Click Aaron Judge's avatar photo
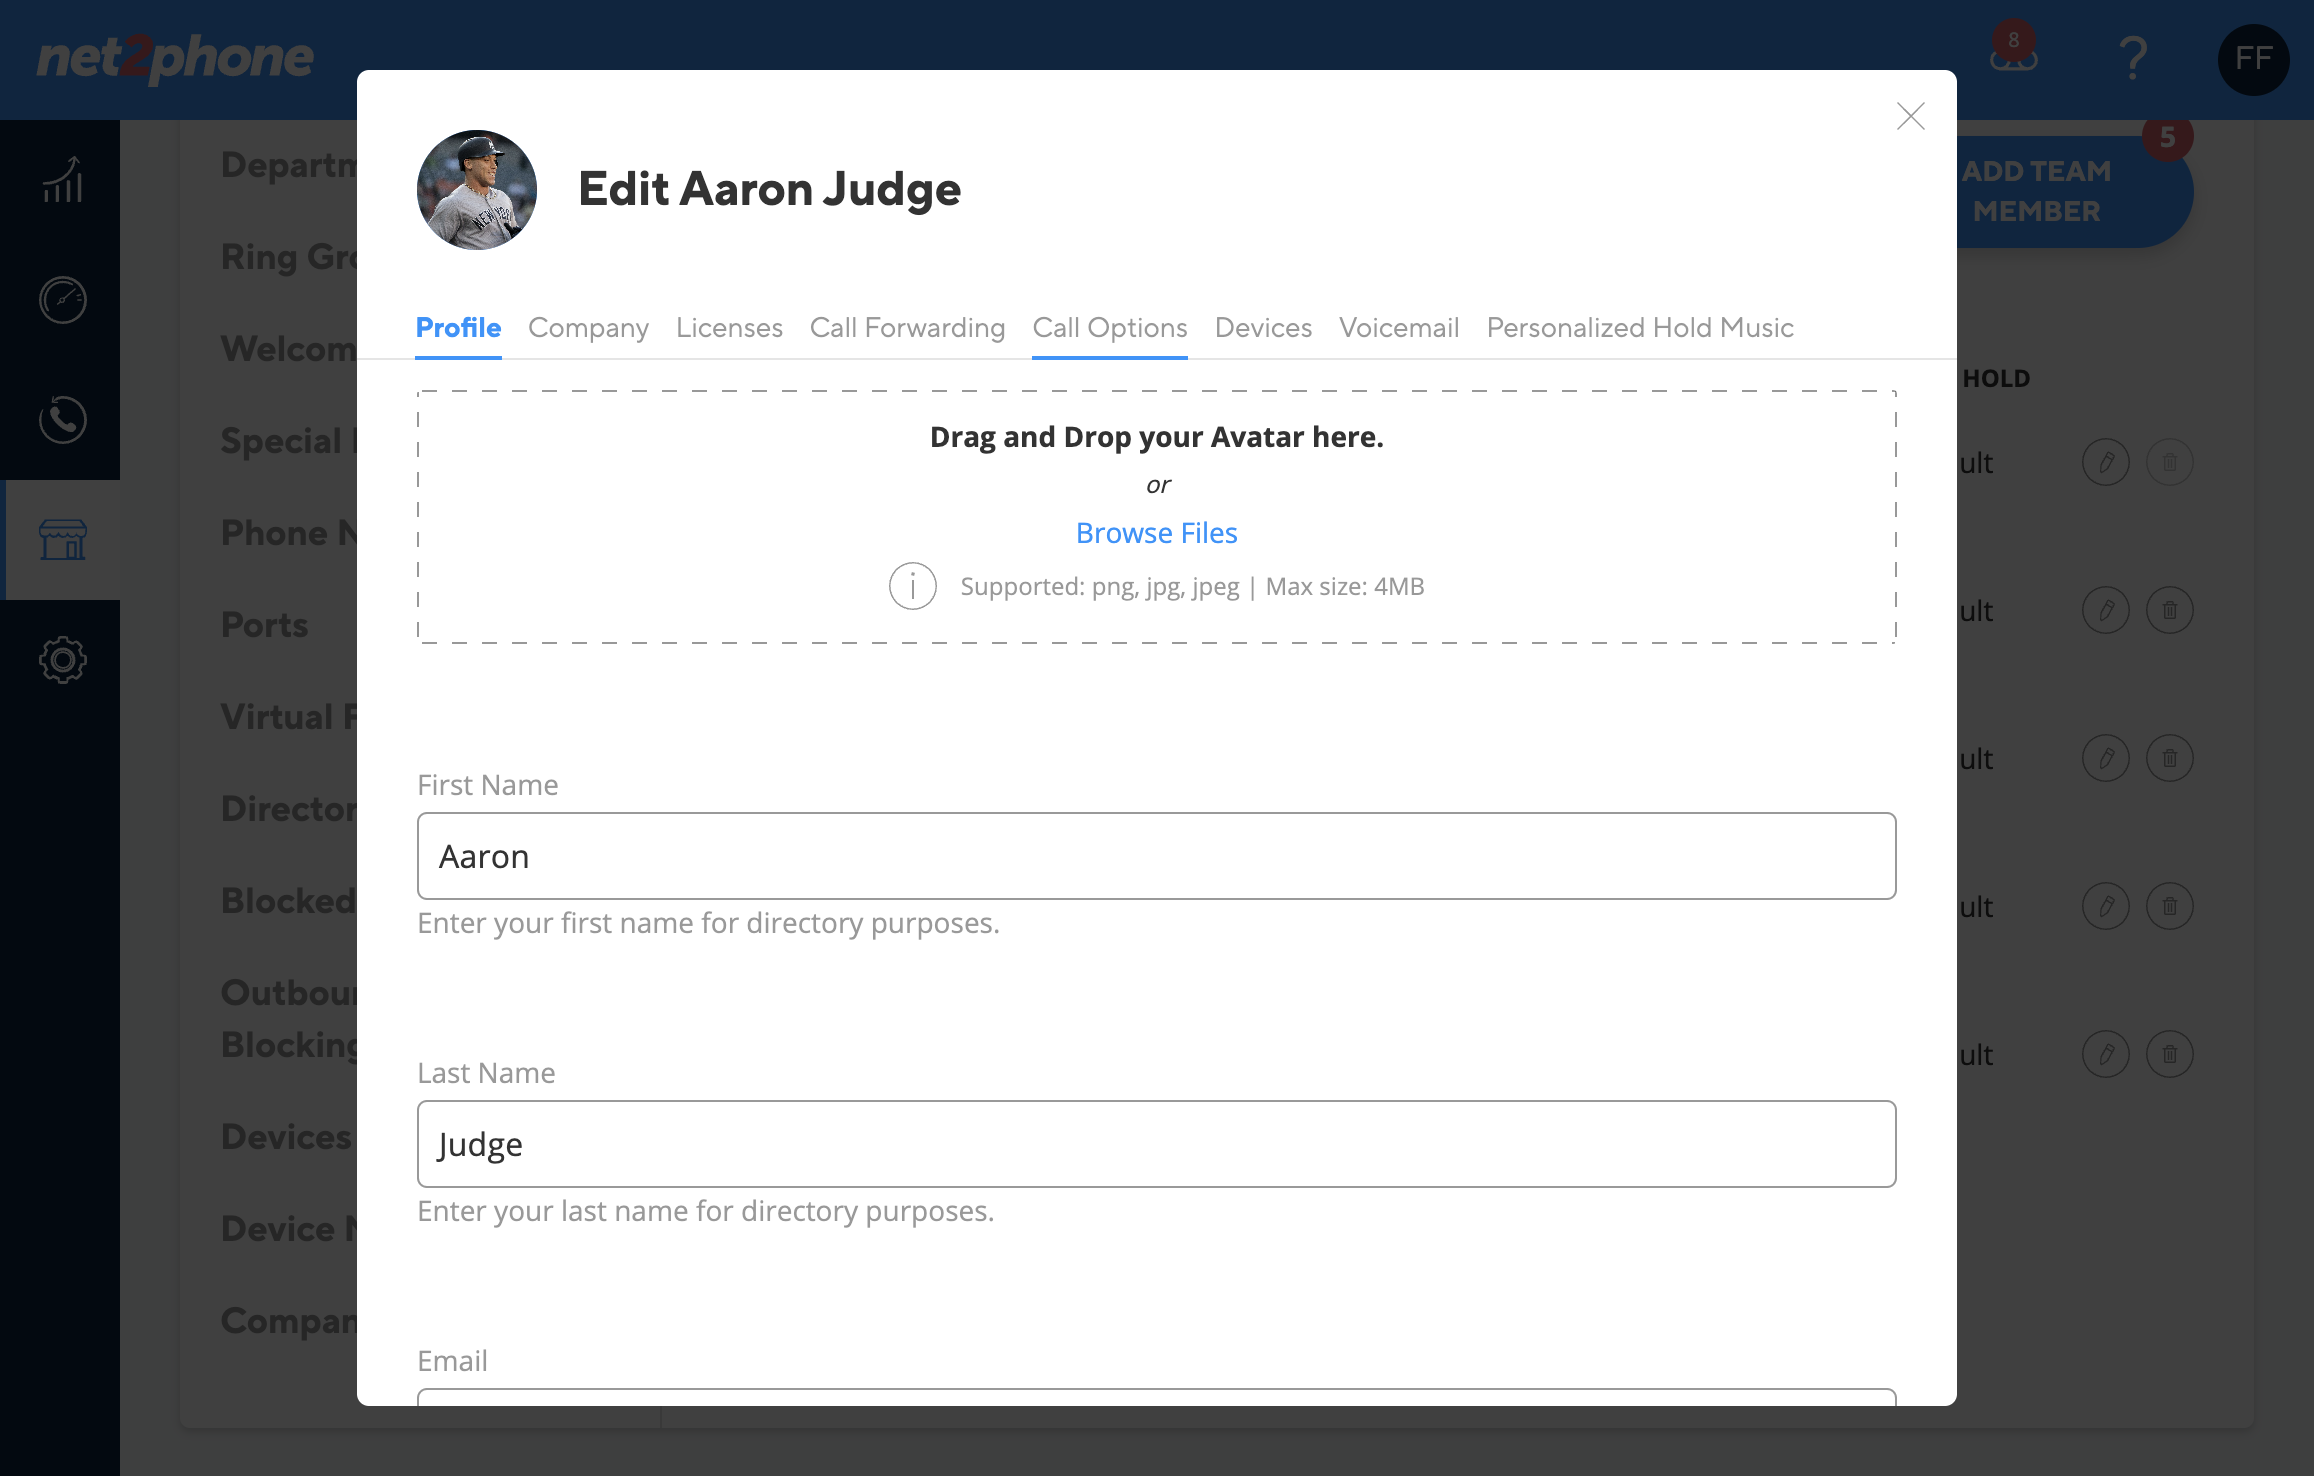This screenshot has width=2314, height=1476. click(x=476, y=189)
